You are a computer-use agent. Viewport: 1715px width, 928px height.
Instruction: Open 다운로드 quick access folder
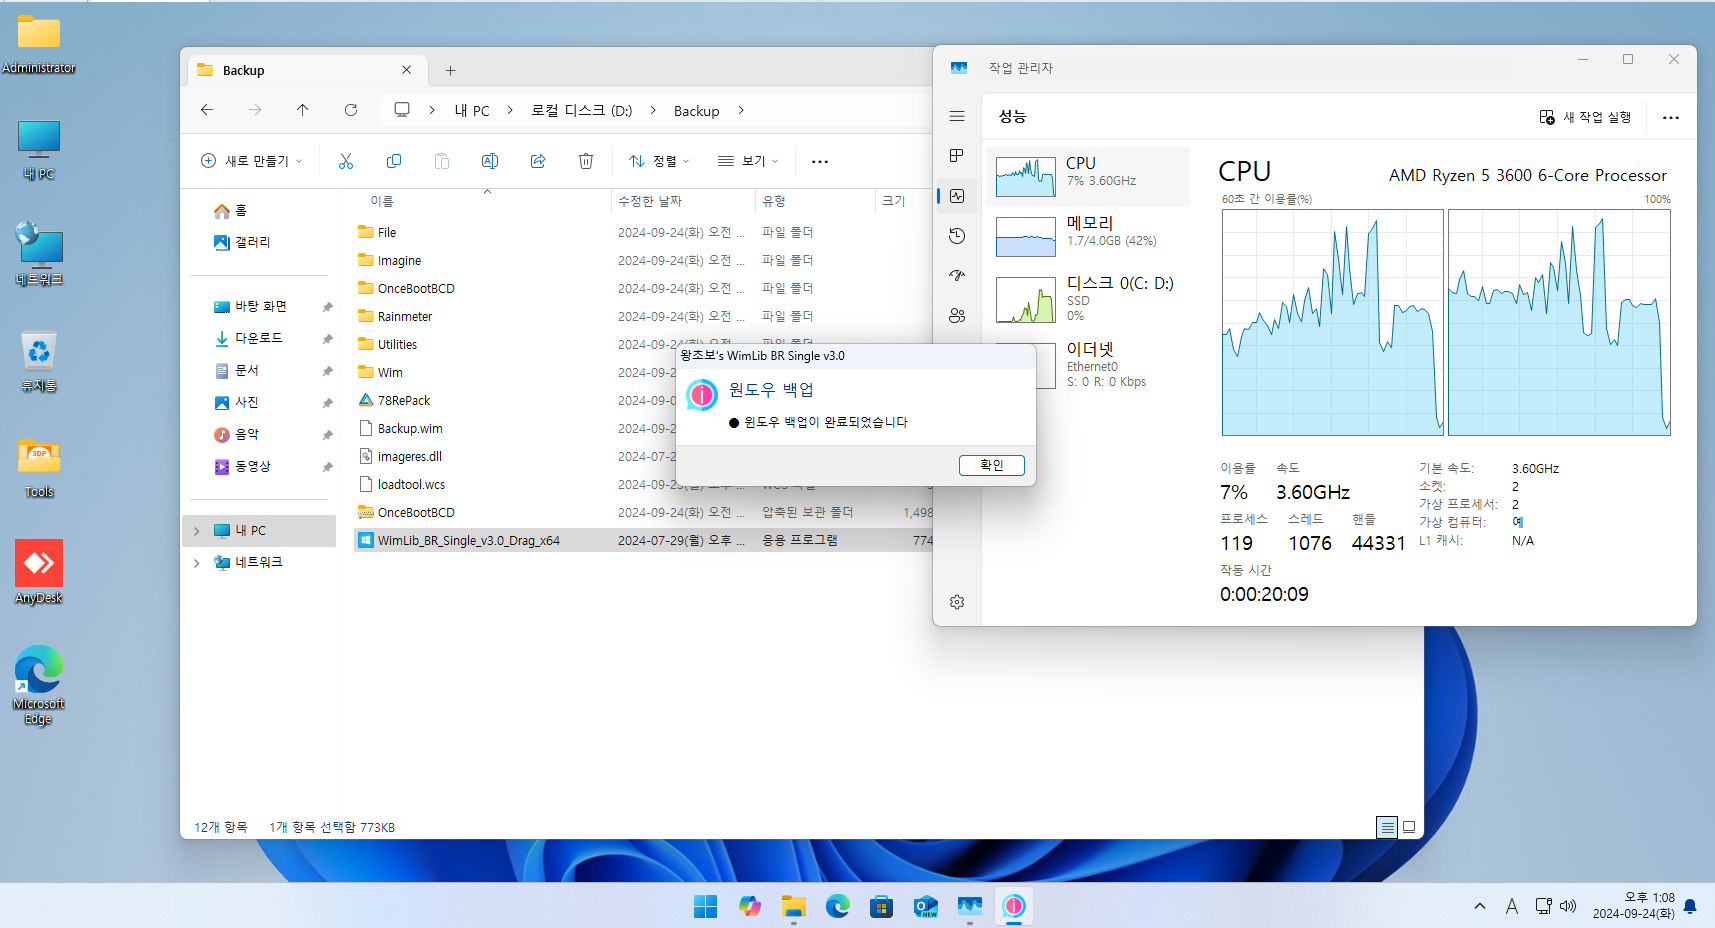(x=249, y=338)
